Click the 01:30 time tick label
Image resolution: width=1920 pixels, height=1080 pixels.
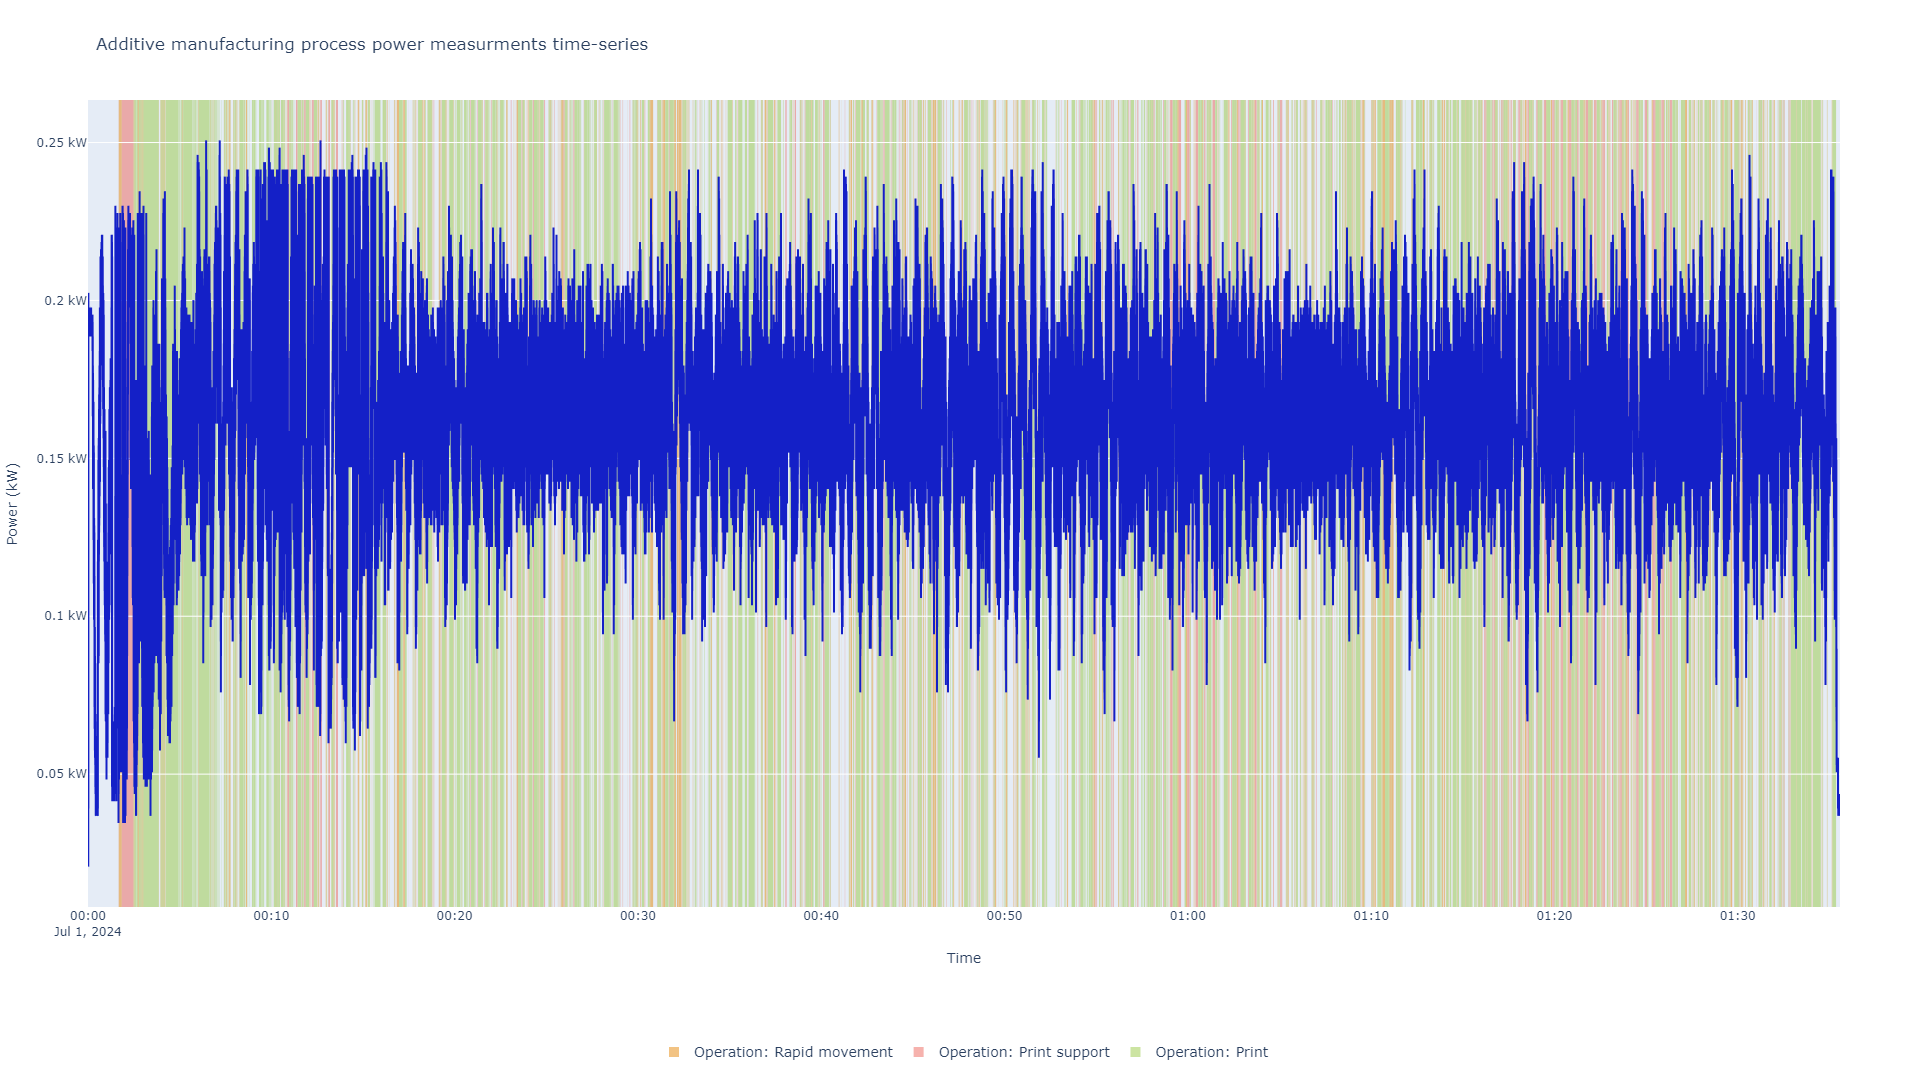(1738, 916)
